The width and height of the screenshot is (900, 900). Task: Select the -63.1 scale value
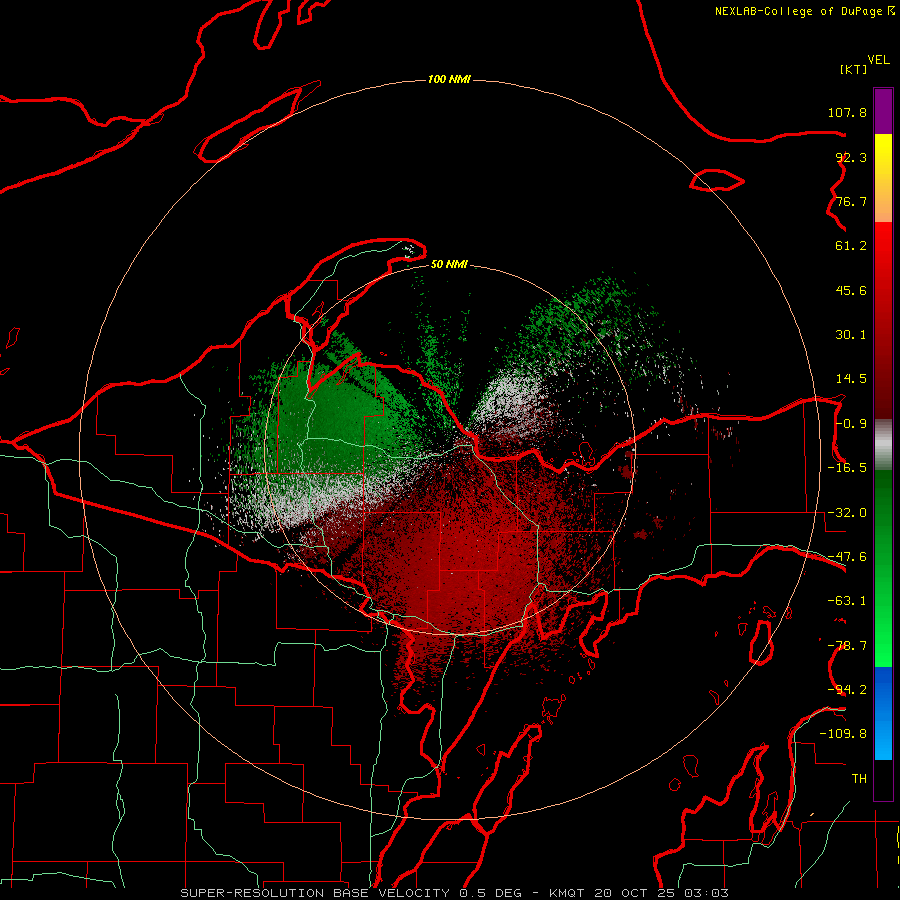(x=847, y=601)
